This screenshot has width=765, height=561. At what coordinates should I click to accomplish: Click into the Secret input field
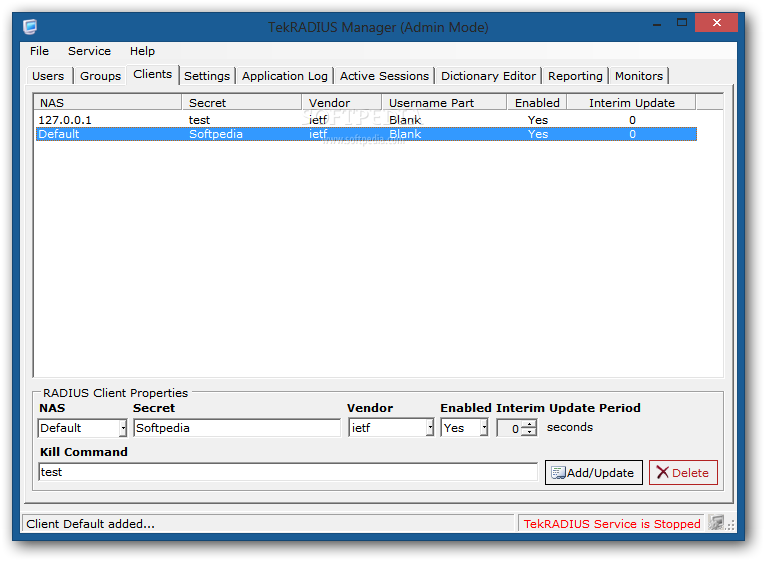(x=237, y=428)
